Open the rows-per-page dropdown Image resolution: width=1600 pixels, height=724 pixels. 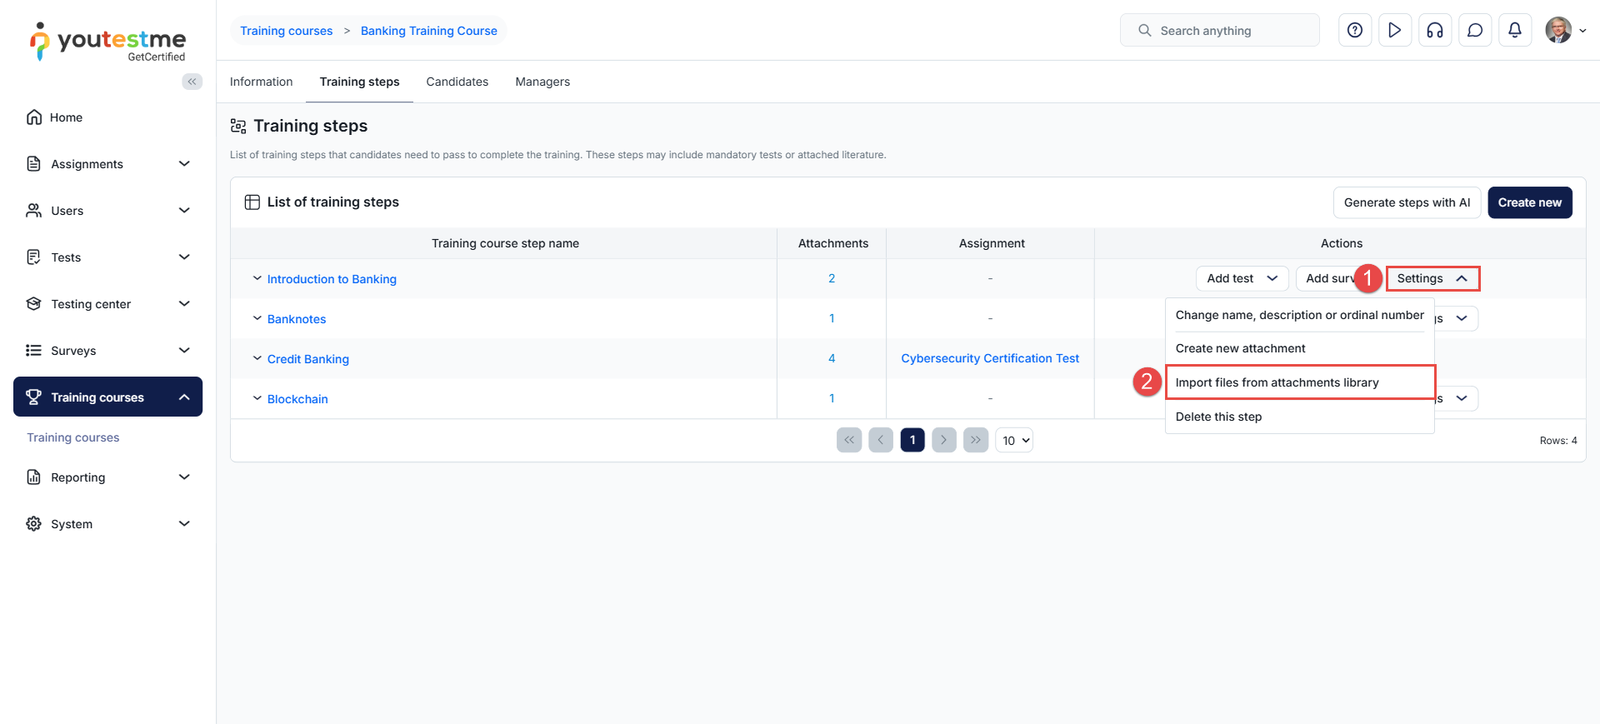click(x=1014, y=440)
